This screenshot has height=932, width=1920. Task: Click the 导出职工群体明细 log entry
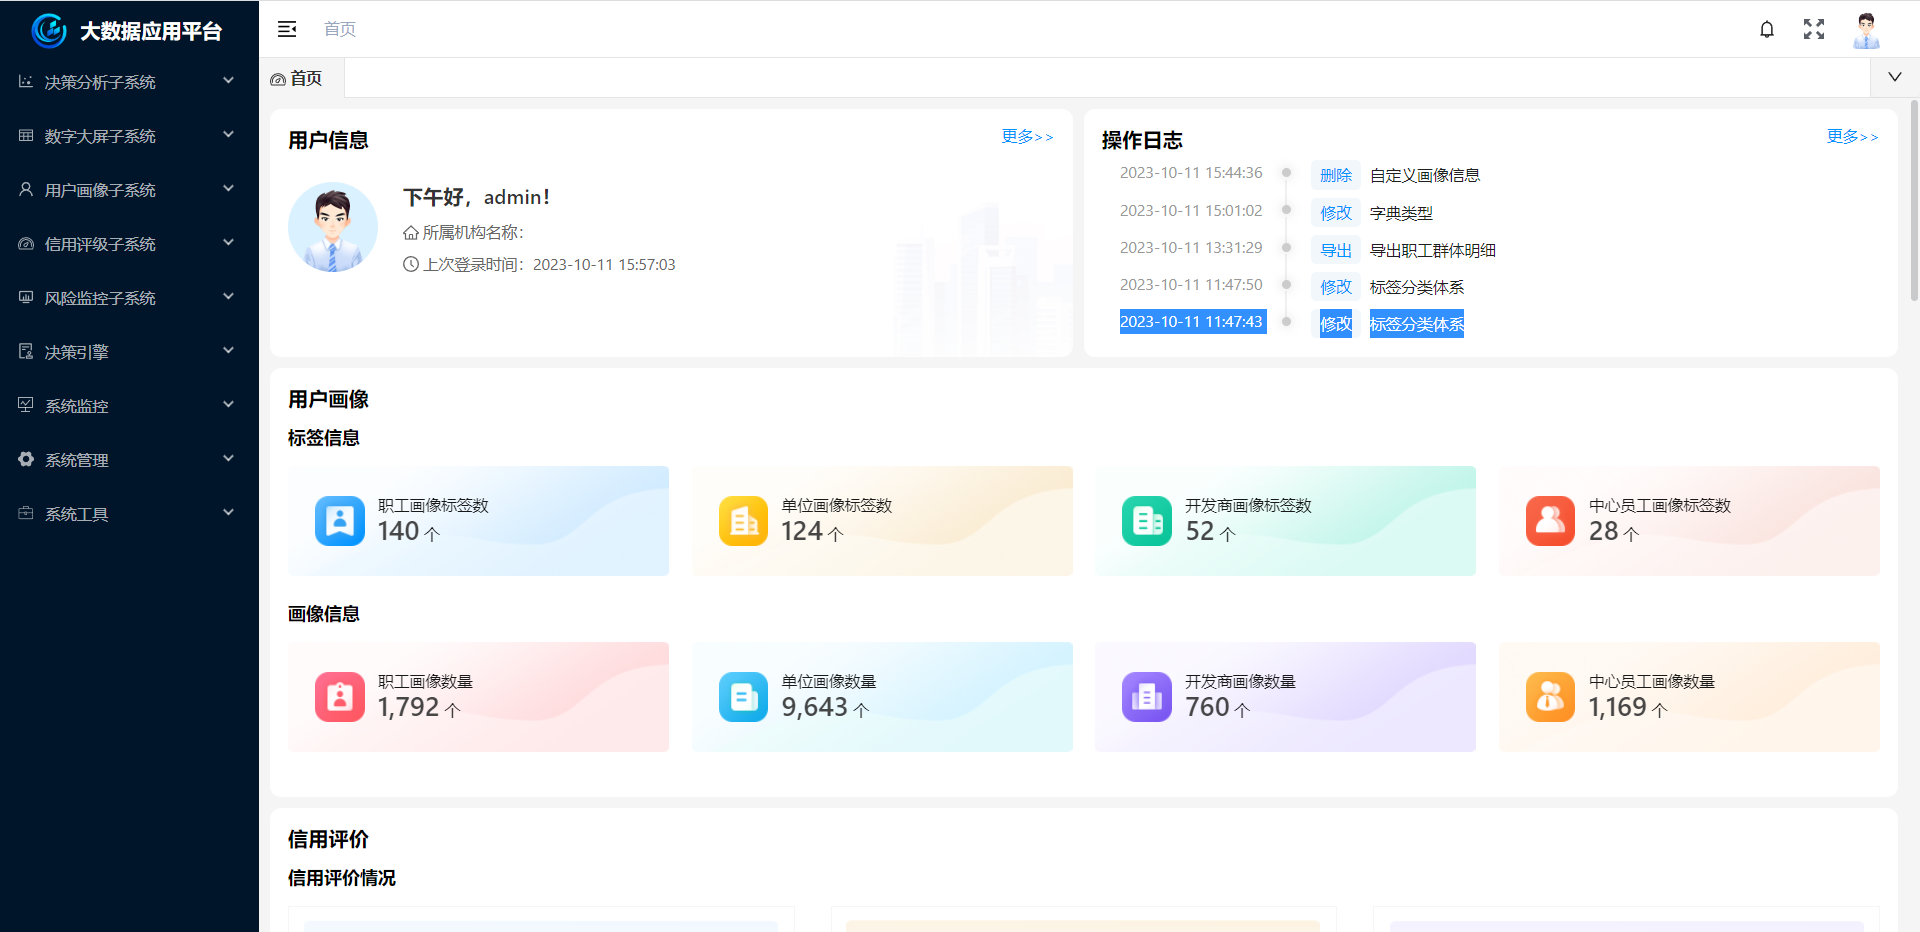click(x=1432, y=251)
